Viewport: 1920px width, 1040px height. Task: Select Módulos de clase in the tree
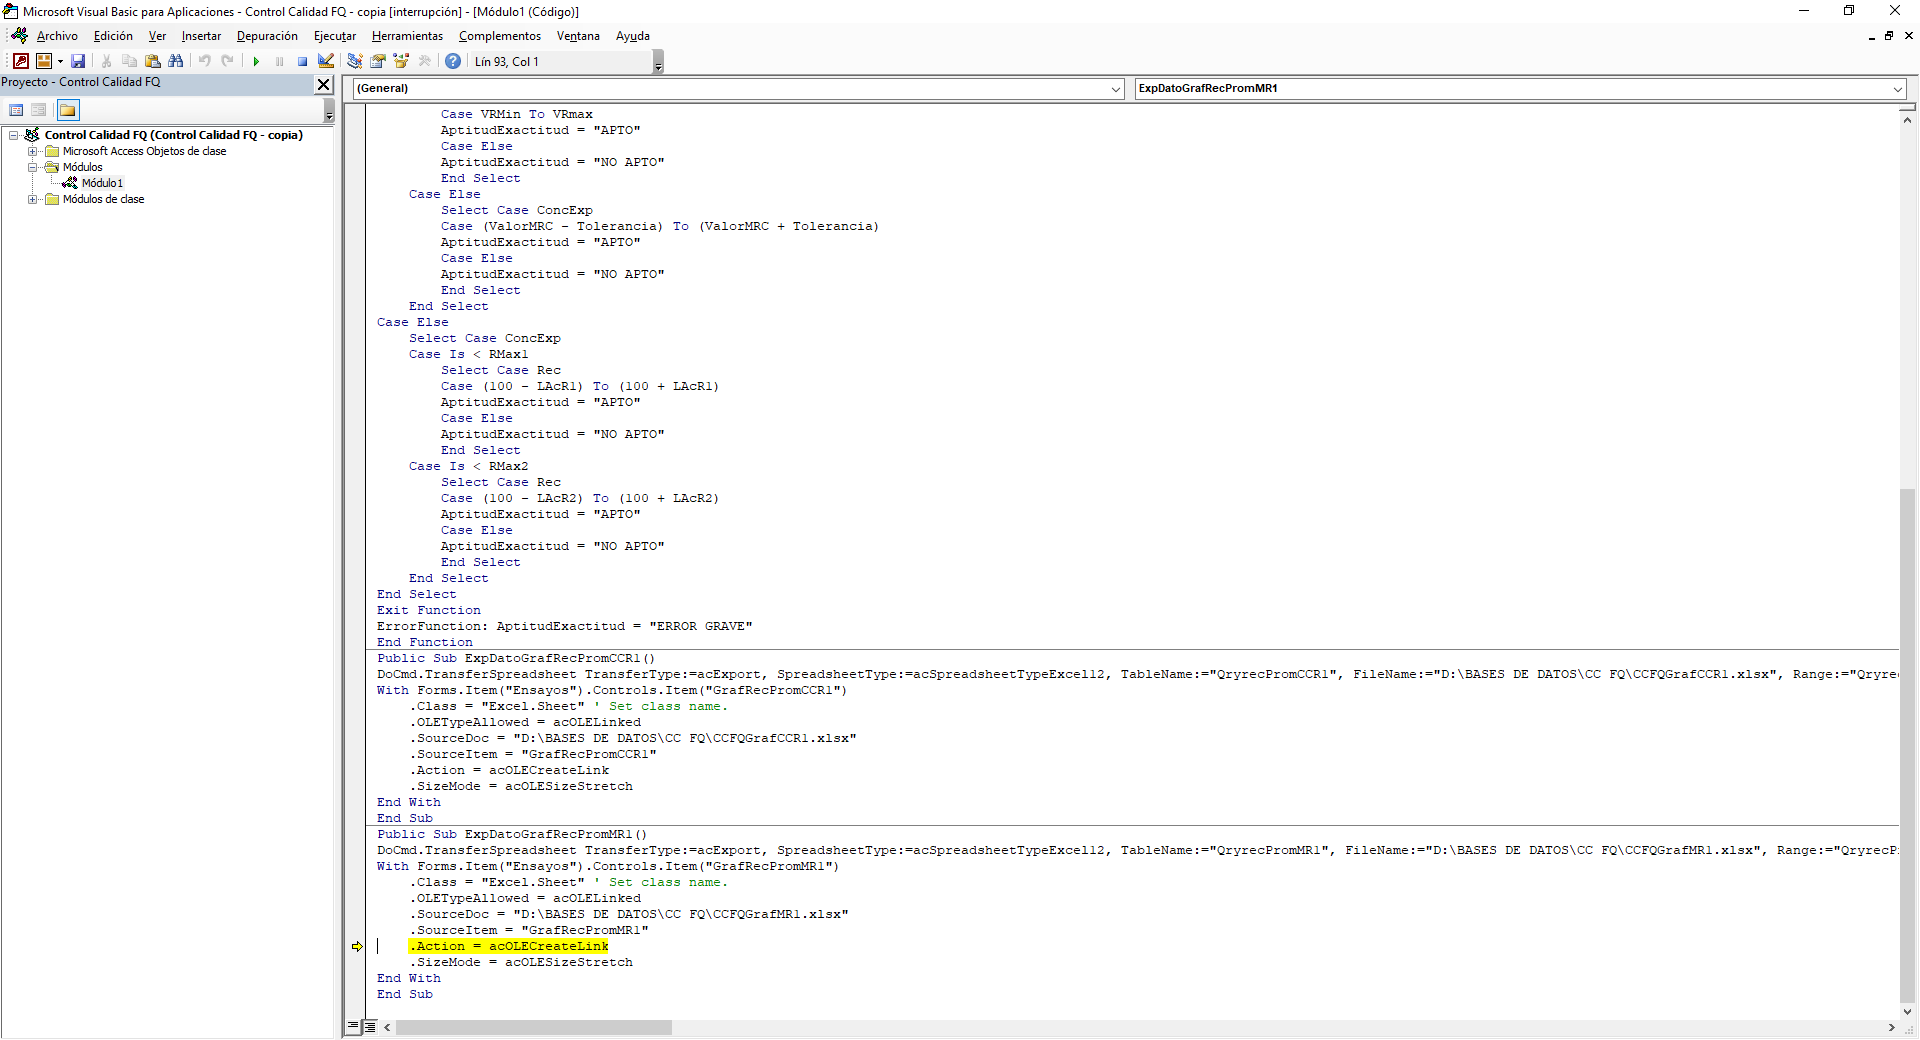tap(103, 199)
